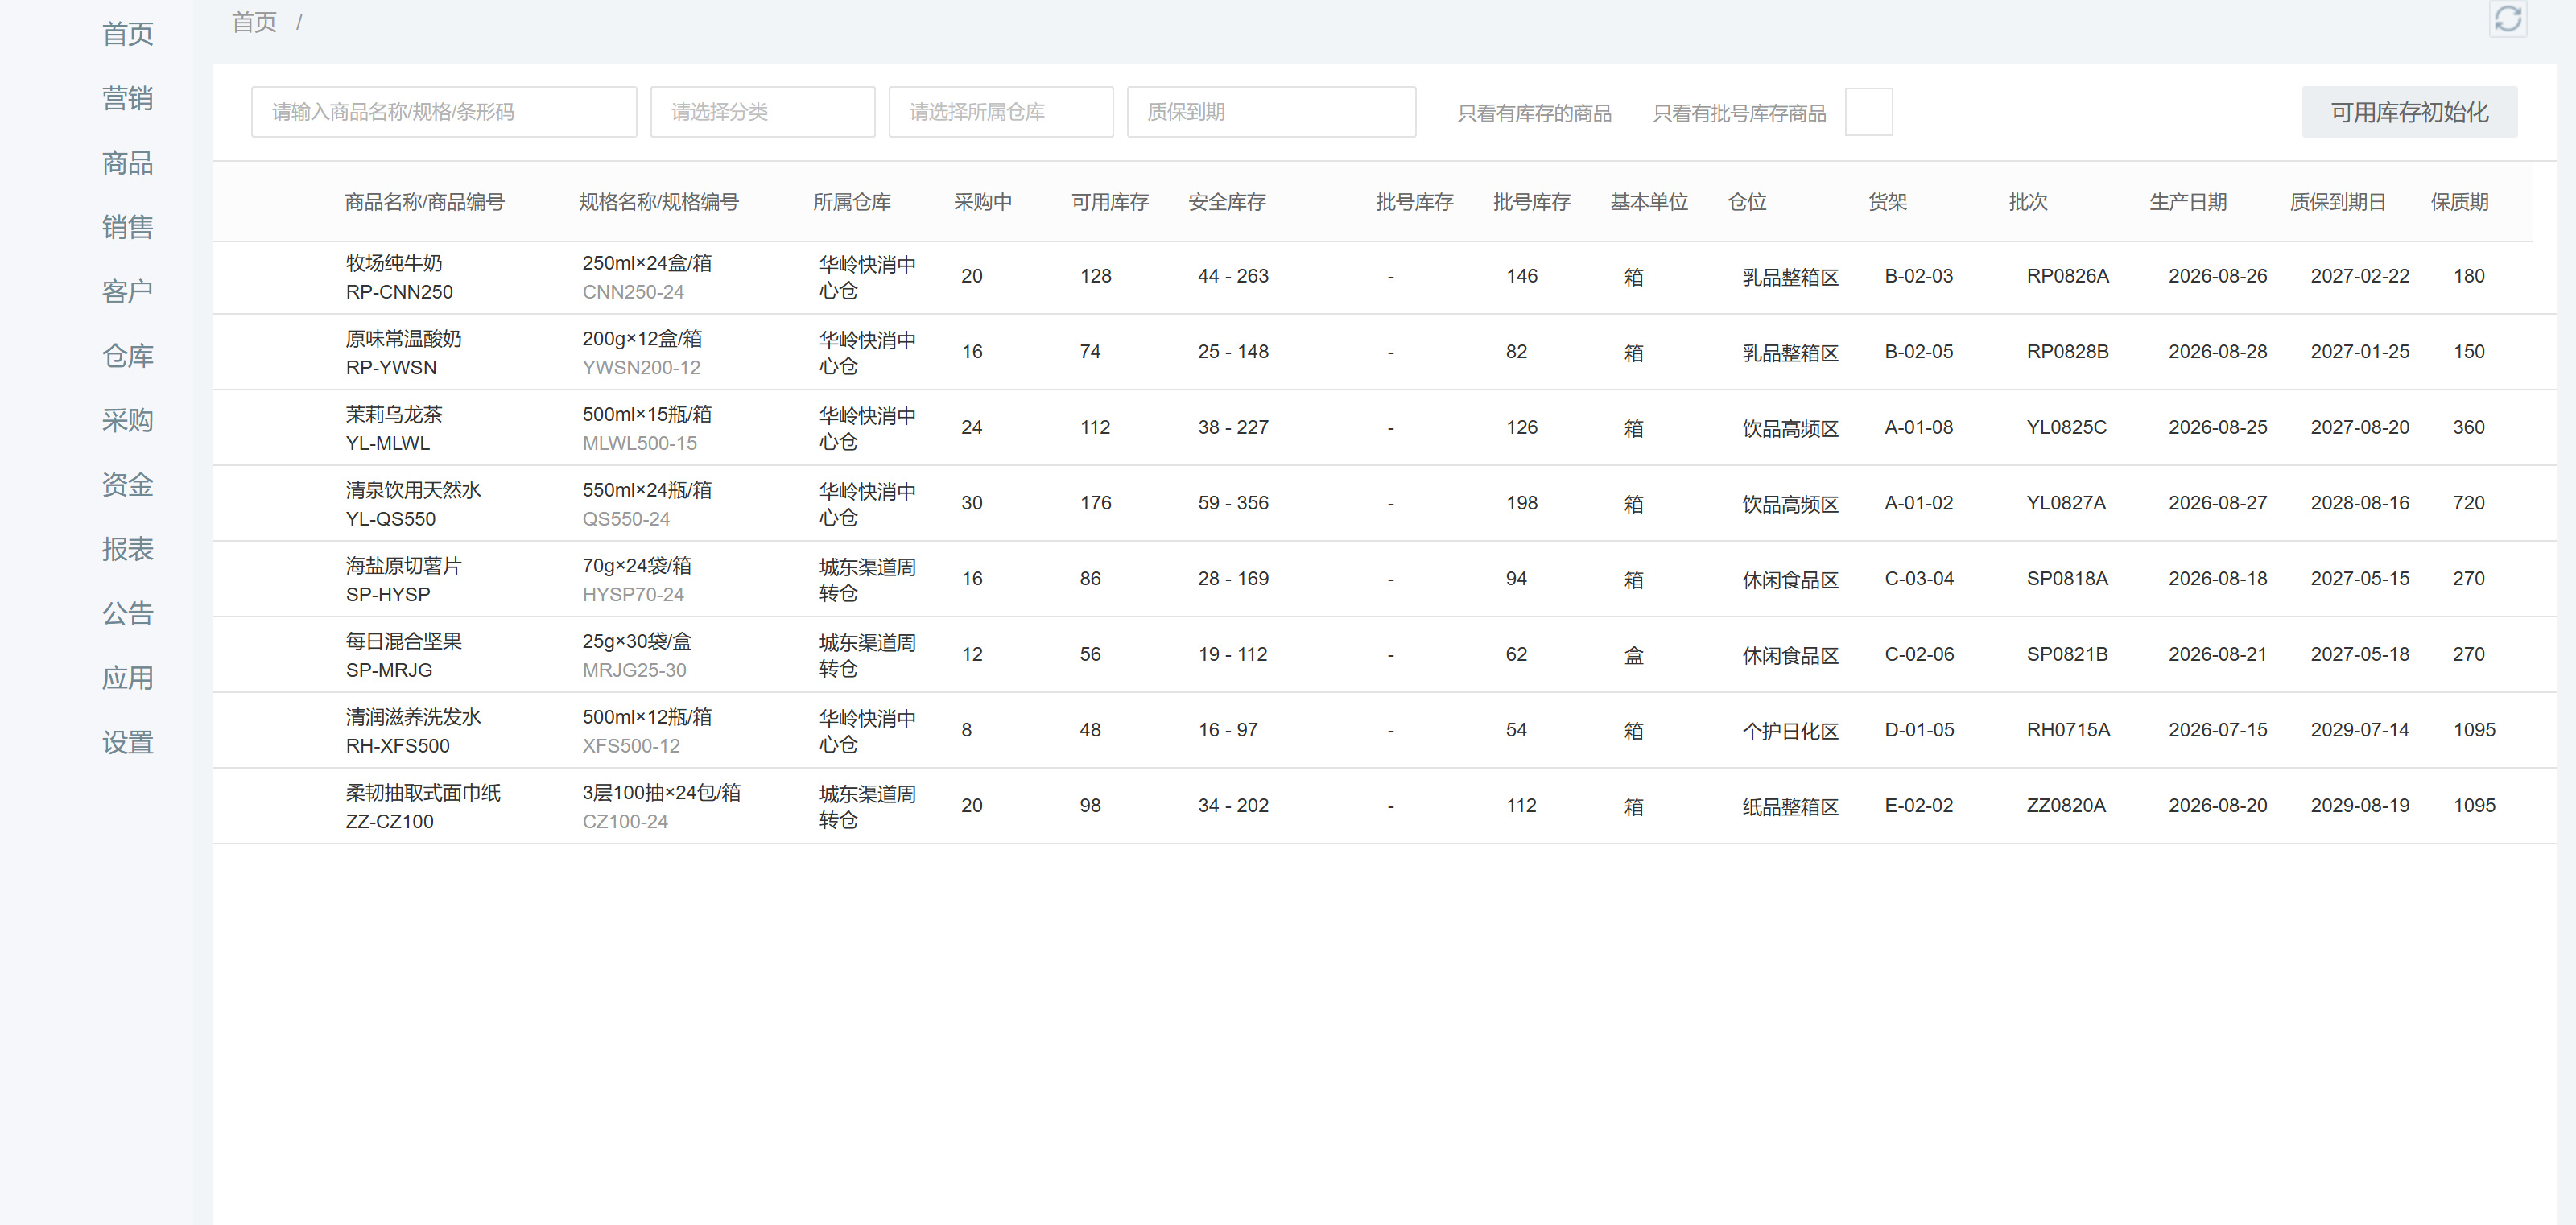The image size is (2576, 1225).
Task: Click the 个护日化区 location cell
Action: [x=1790, y=731]
